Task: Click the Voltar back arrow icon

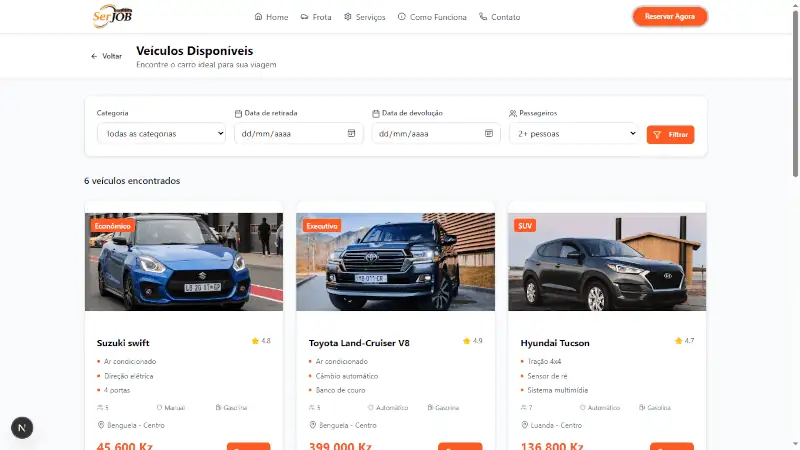Action: coord(94,56)
